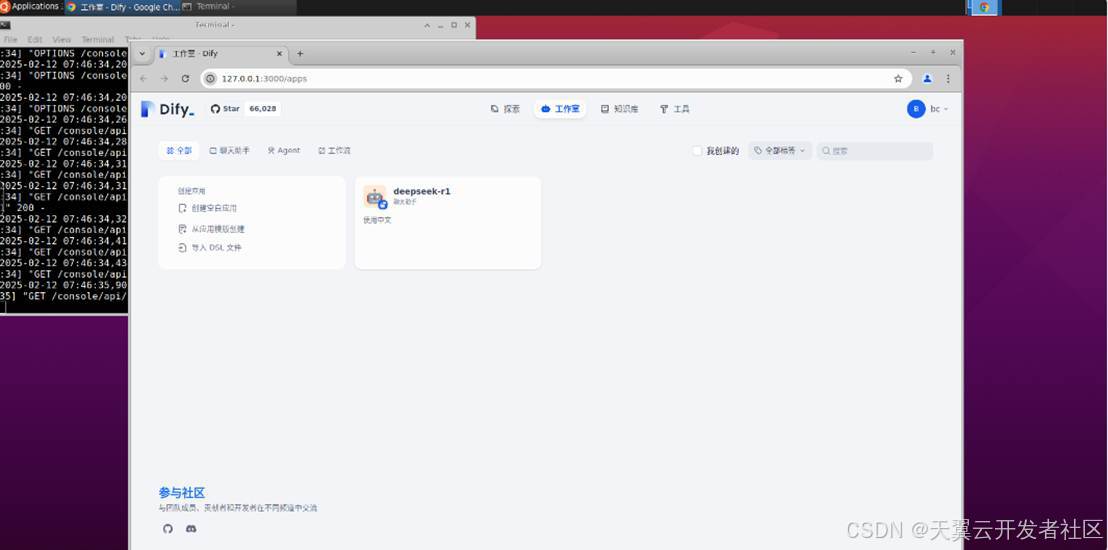Open the Discord community icon in footer
The width and height of the screenshot is (1108, 550).
pyautogui.click(x=191, y=529)
